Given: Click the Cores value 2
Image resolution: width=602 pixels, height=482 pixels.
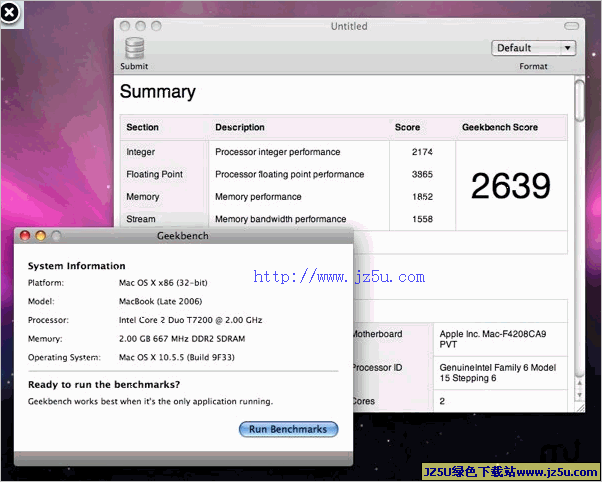Looking at the screenshot, I should click(442, 401).
